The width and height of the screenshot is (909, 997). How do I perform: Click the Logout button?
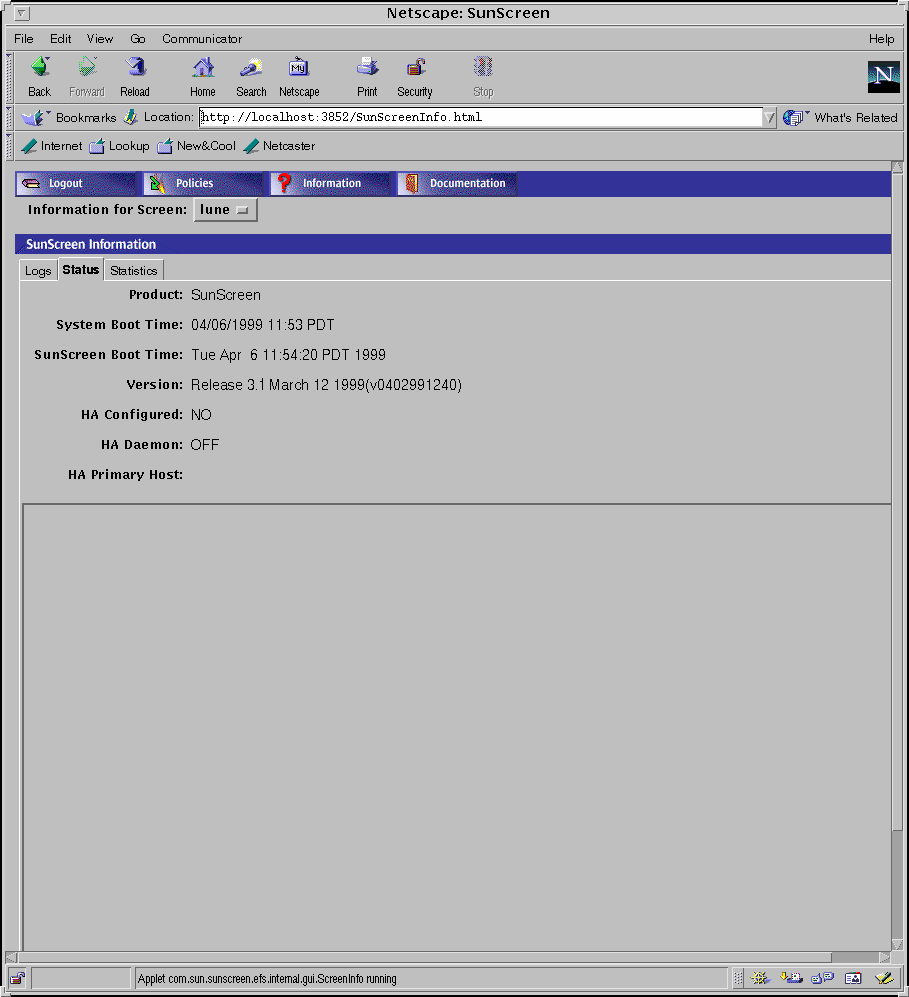76,183
